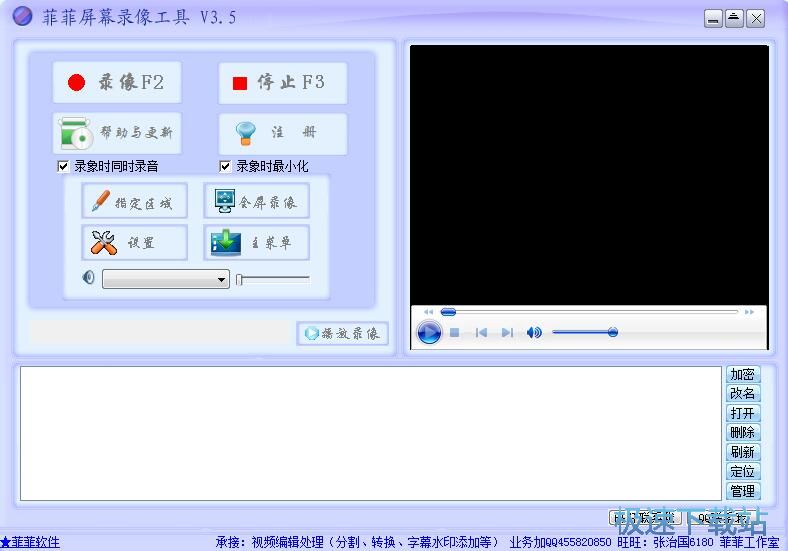The image size is (788, 551).
Task: Click 删除 delete button
Action: (743, 432)
